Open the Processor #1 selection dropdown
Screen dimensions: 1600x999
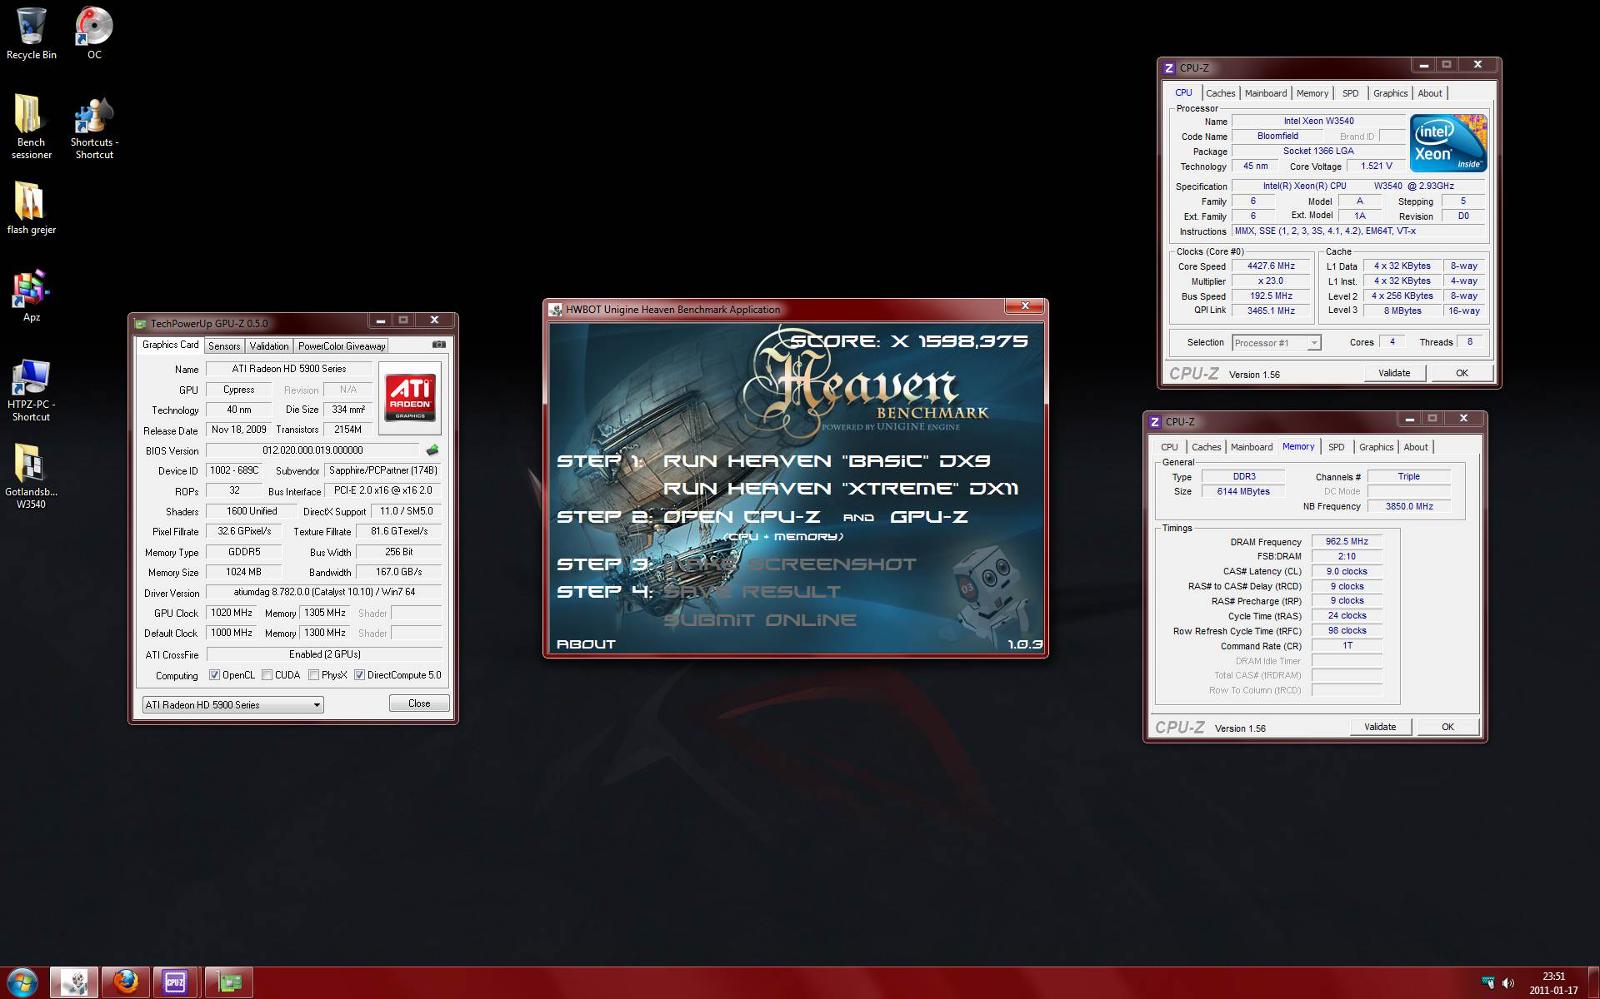1276,343
